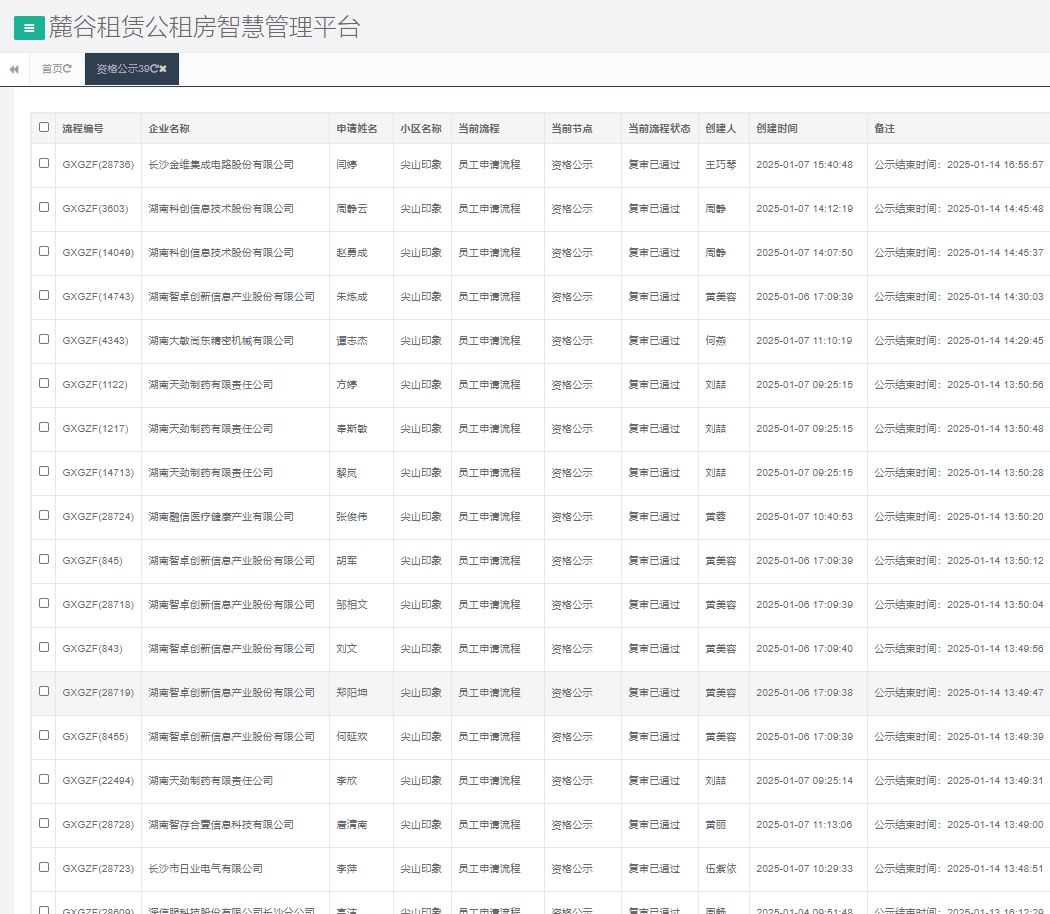
Task: Click the 企业名称 column header
Action: pos(169,129)
